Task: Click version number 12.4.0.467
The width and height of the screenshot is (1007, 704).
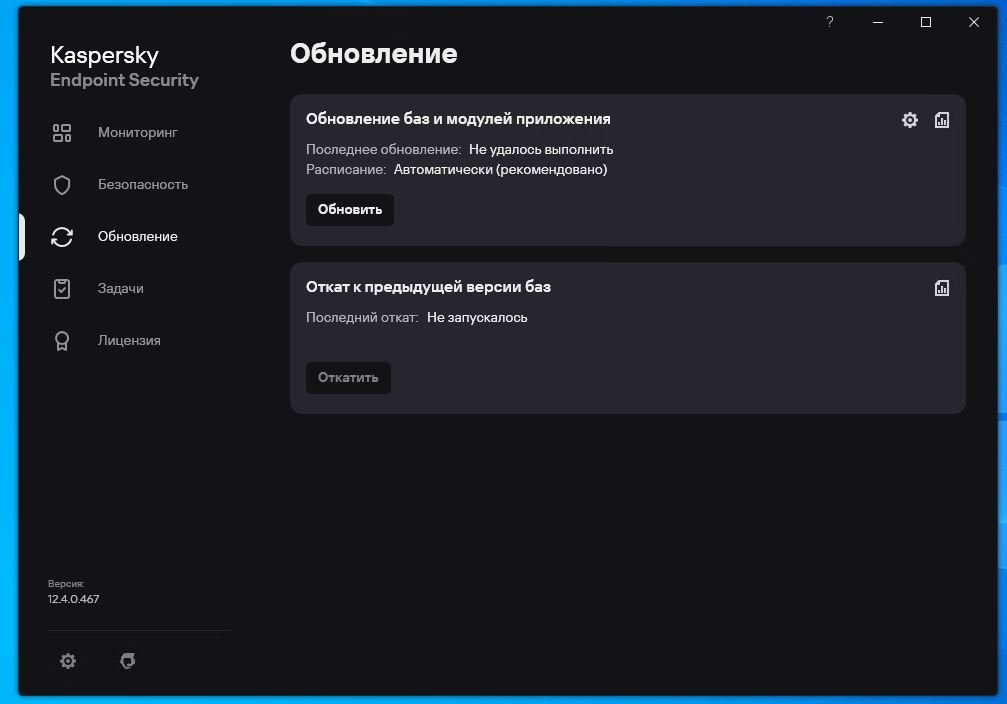Action: pyautogui.click(x=73, y=599)
